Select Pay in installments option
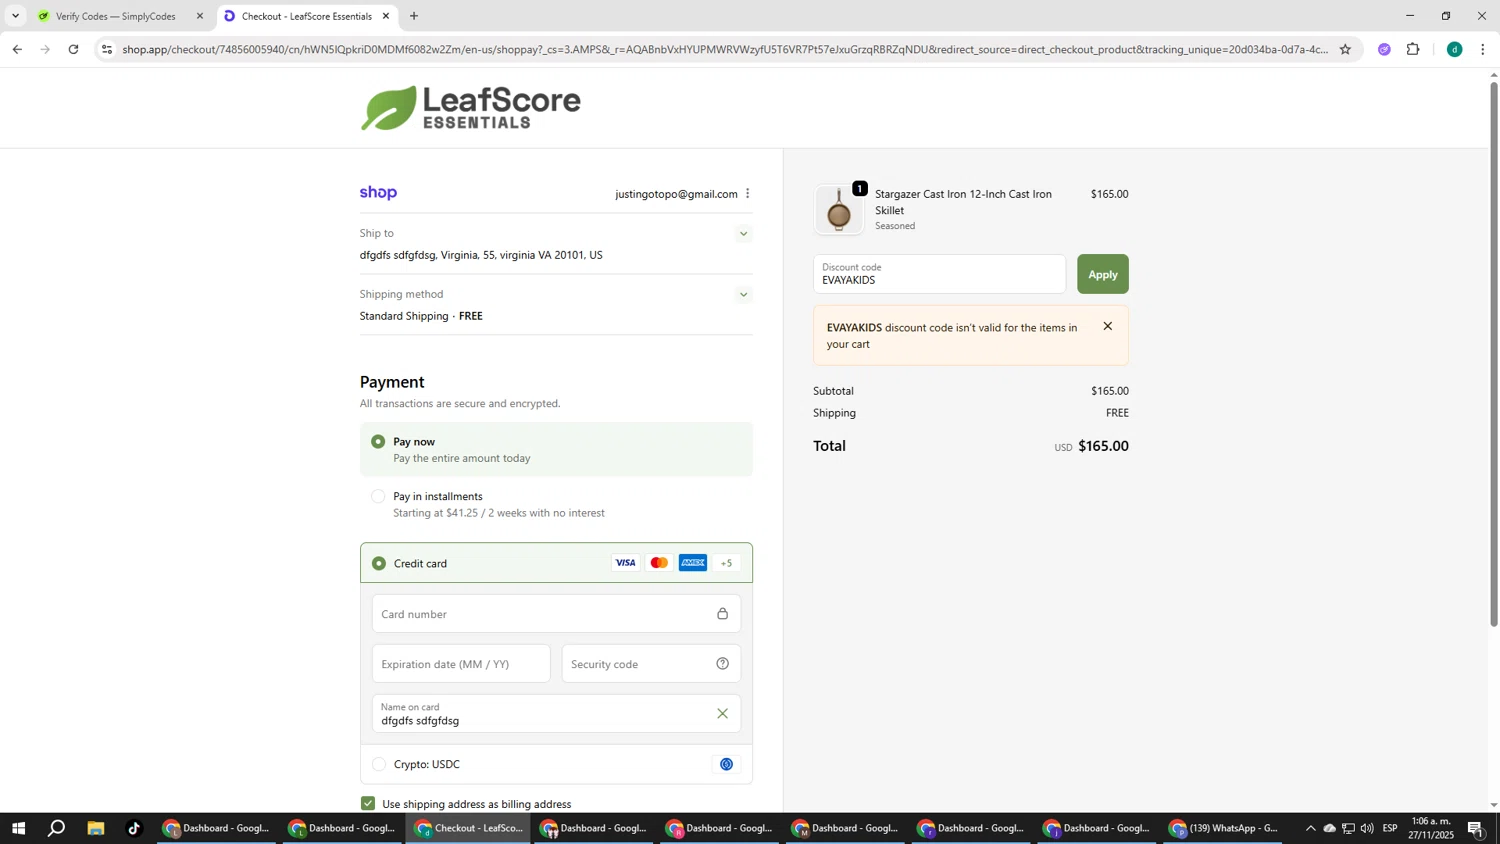Screen dimensions: 1500x844 pyautogui.click(x=378, y=497)
